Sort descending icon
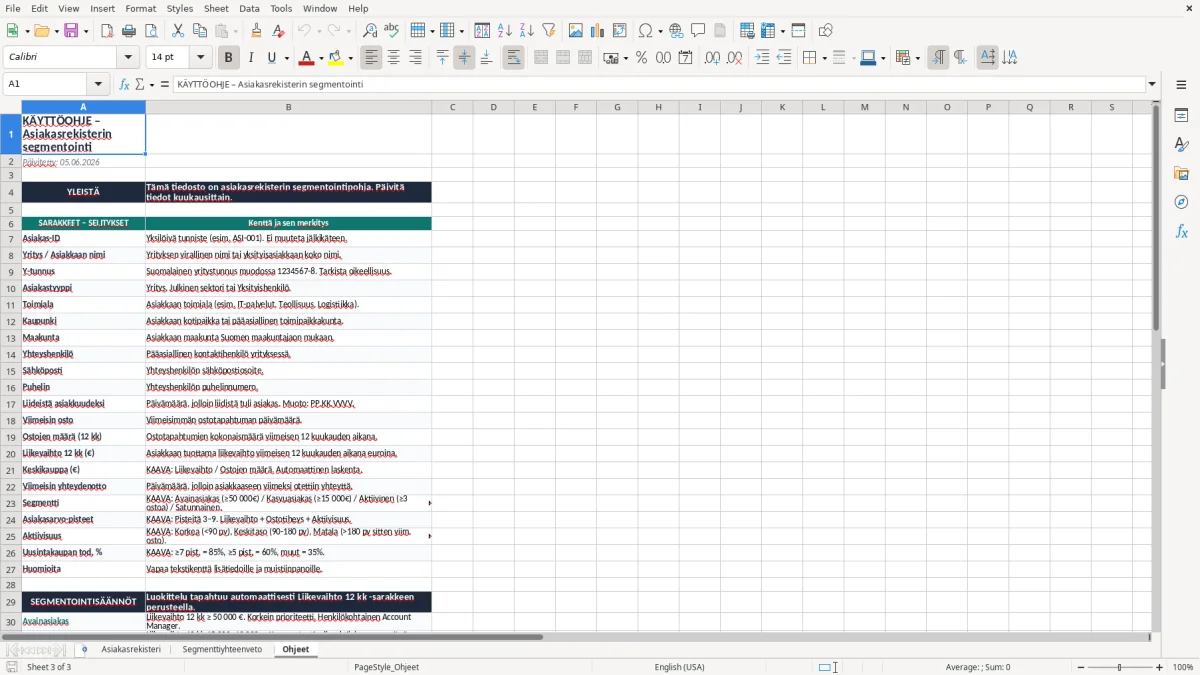The height and width of the screenshot is (675, 1200). [526, 31]
